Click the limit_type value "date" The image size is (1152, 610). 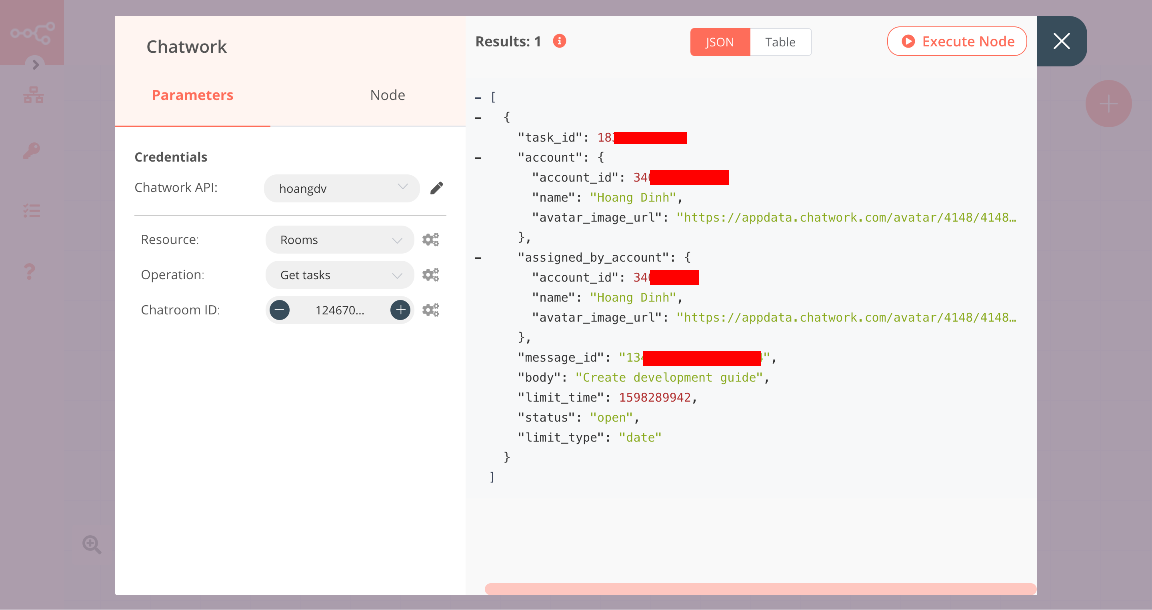coord(640,437)
